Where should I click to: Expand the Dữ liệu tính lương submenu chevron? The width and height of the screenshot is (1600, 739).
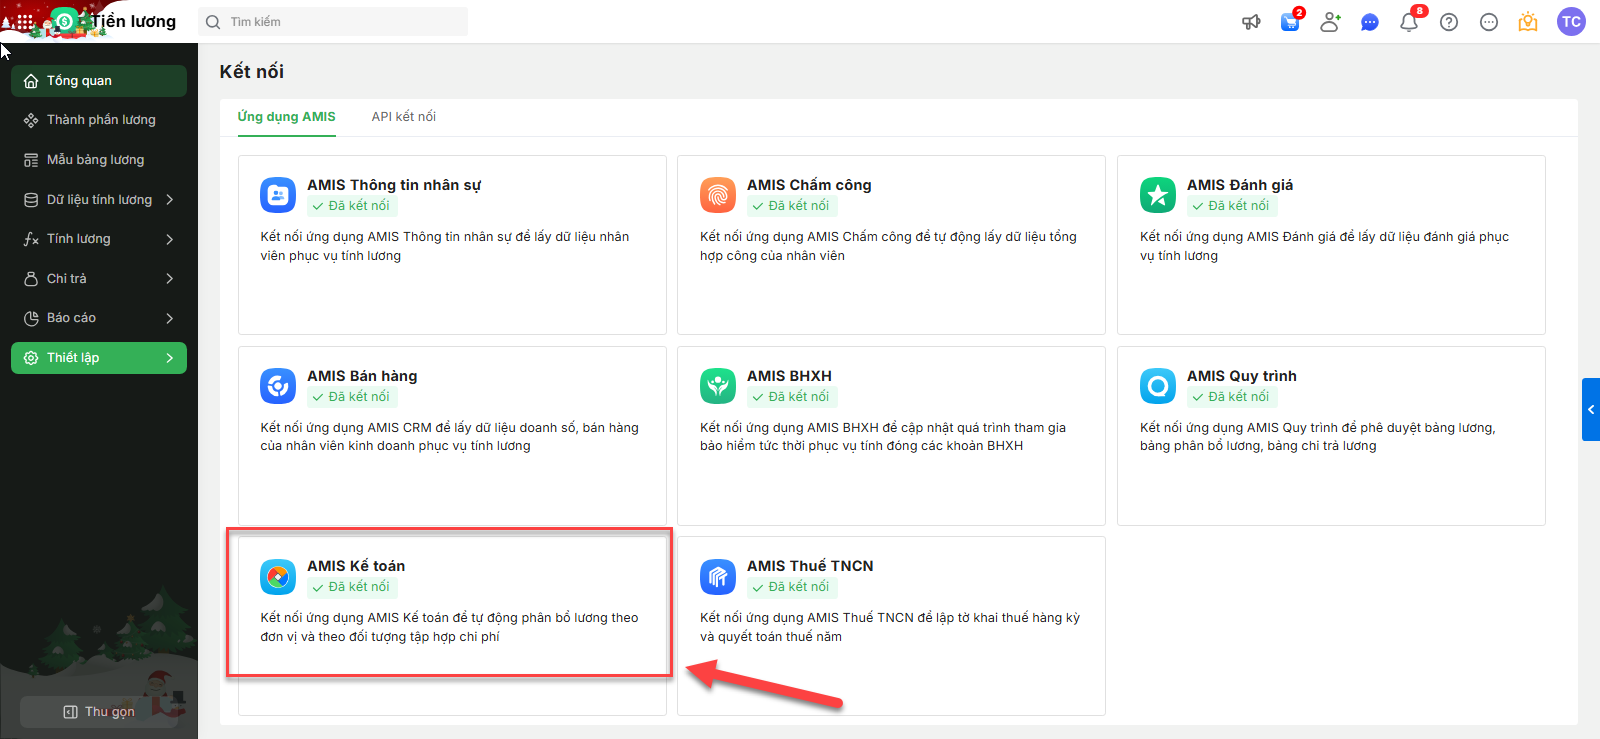(x=170, y=200)
